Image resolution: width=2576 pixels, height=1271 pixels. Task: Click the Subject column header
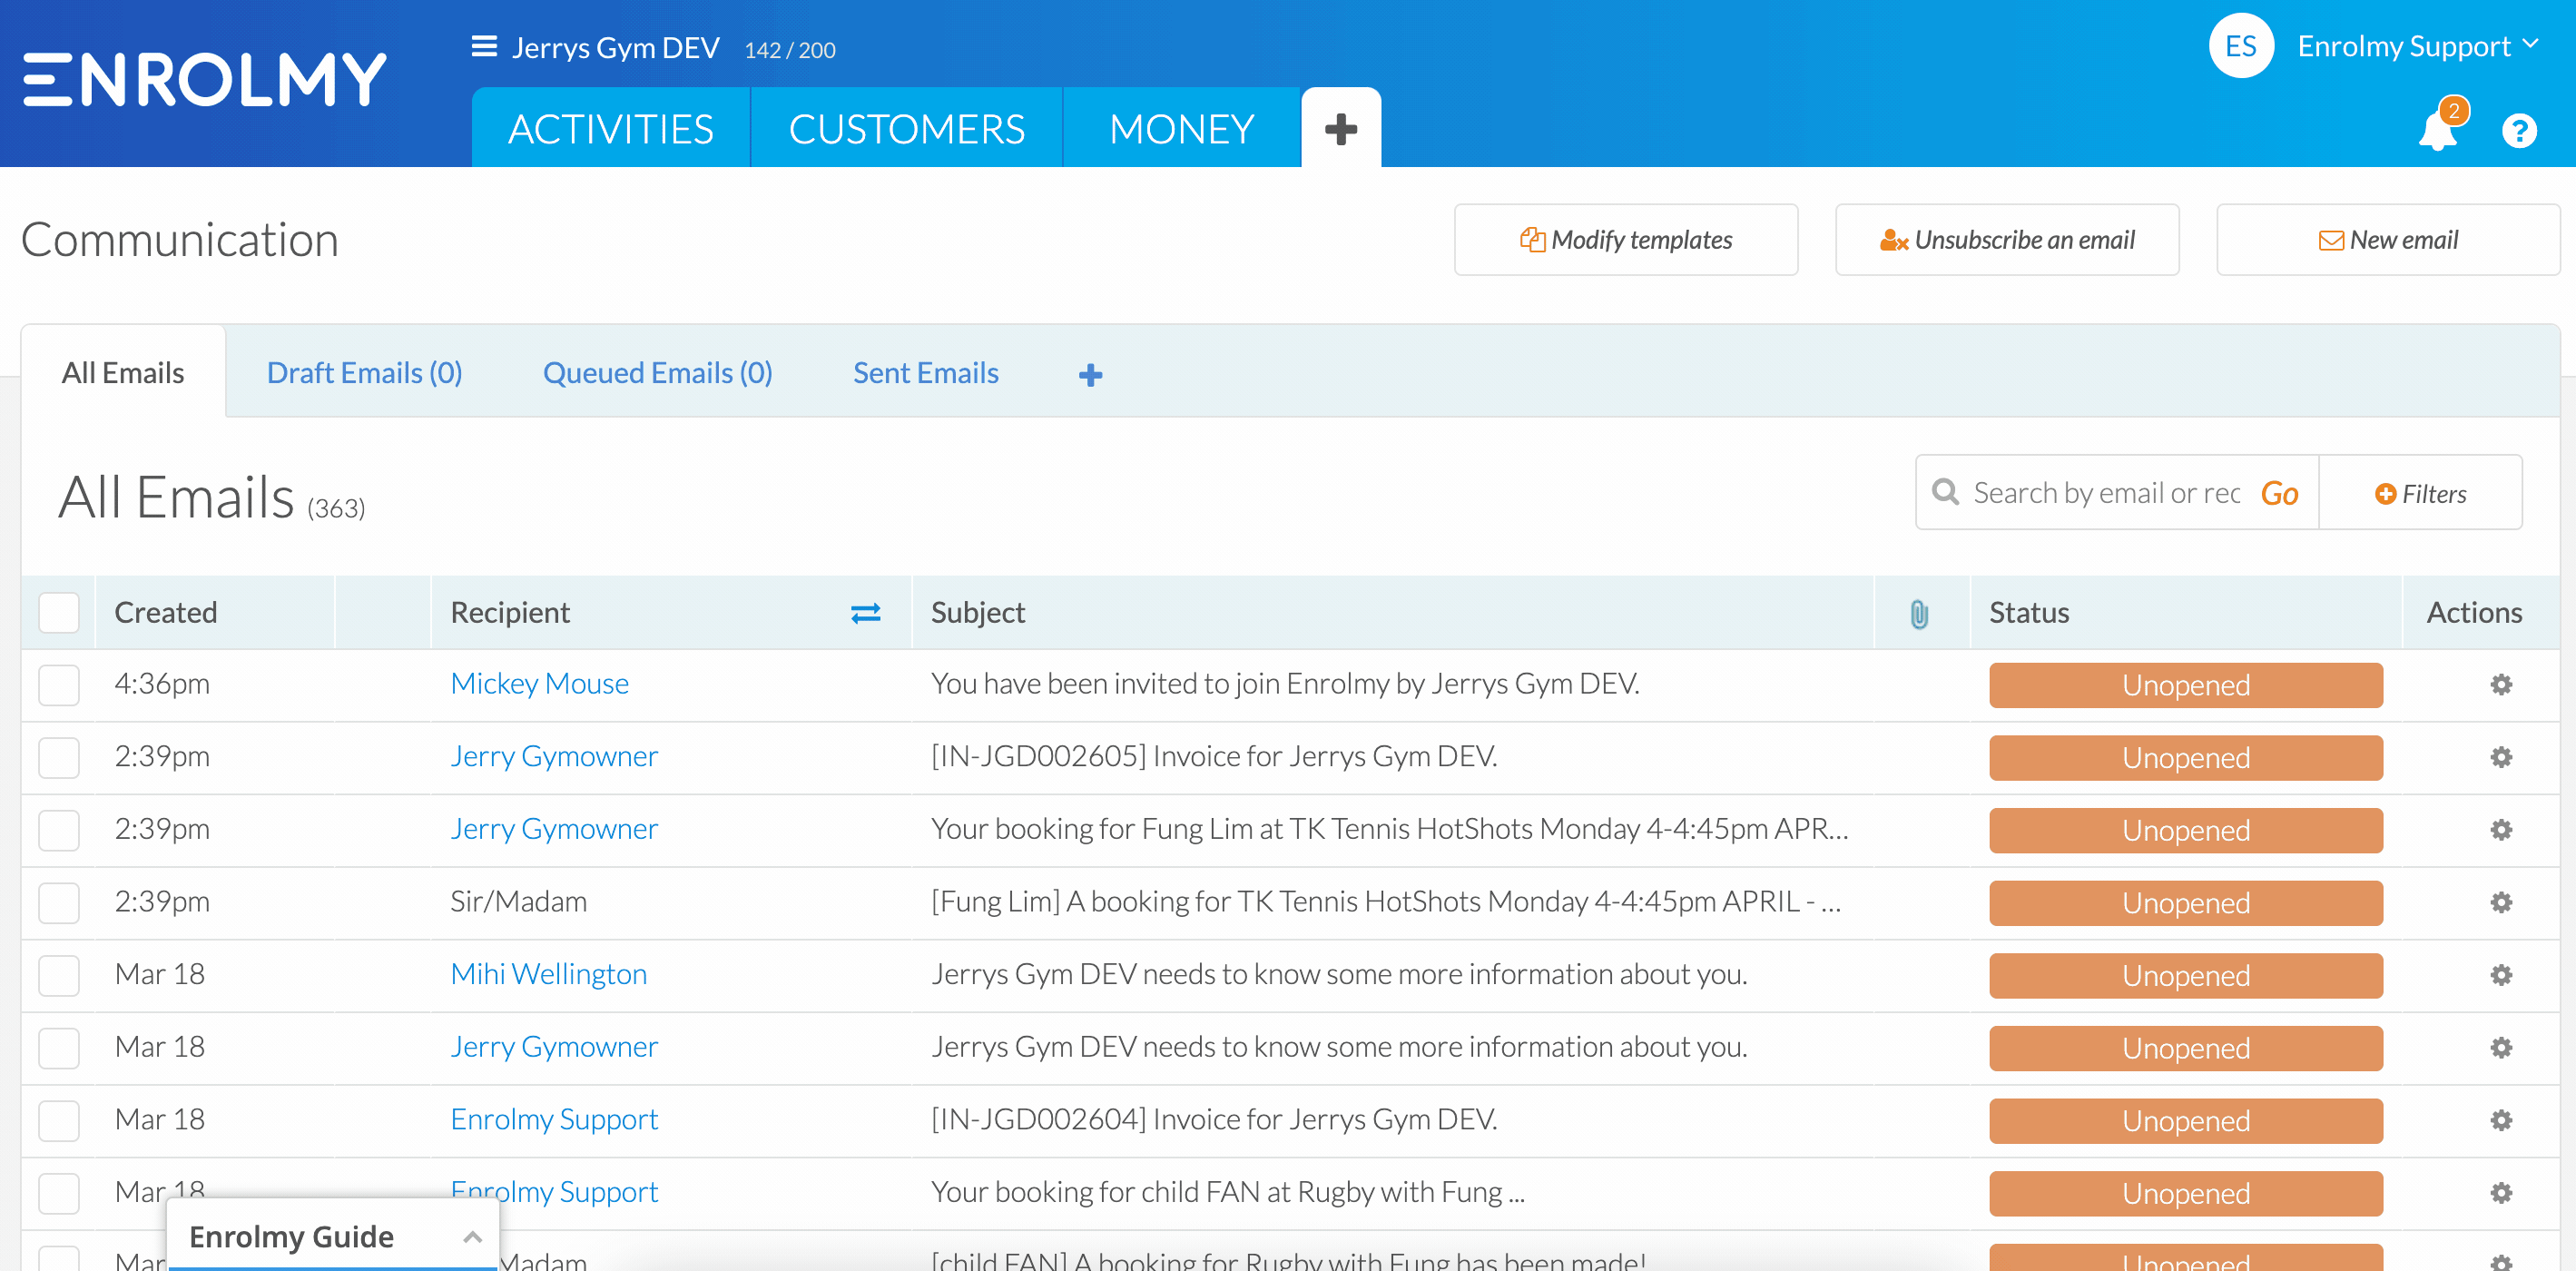click(977, 613)
